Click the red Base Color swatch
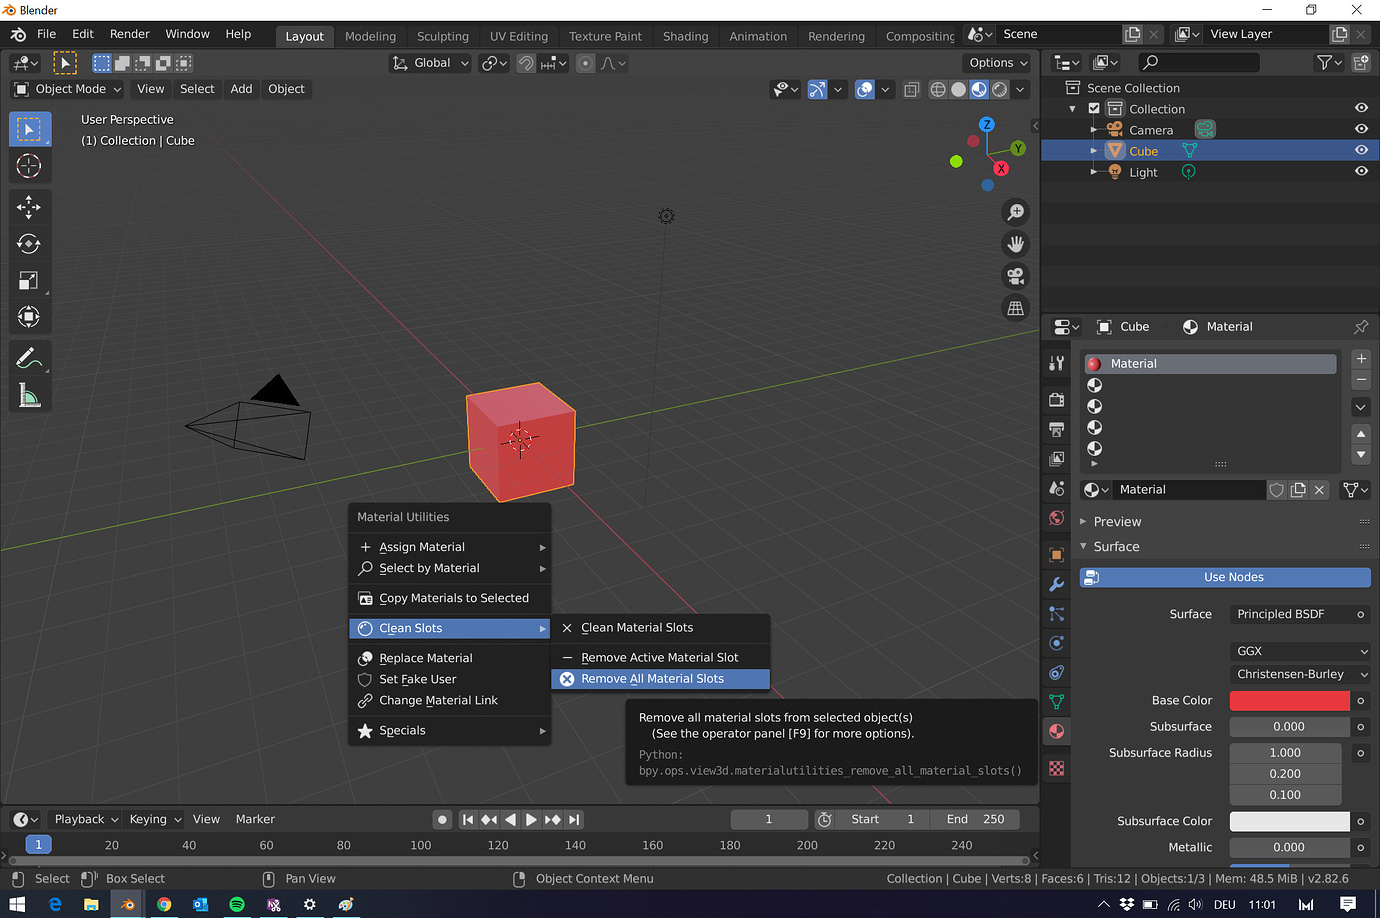 [1289, 701]
